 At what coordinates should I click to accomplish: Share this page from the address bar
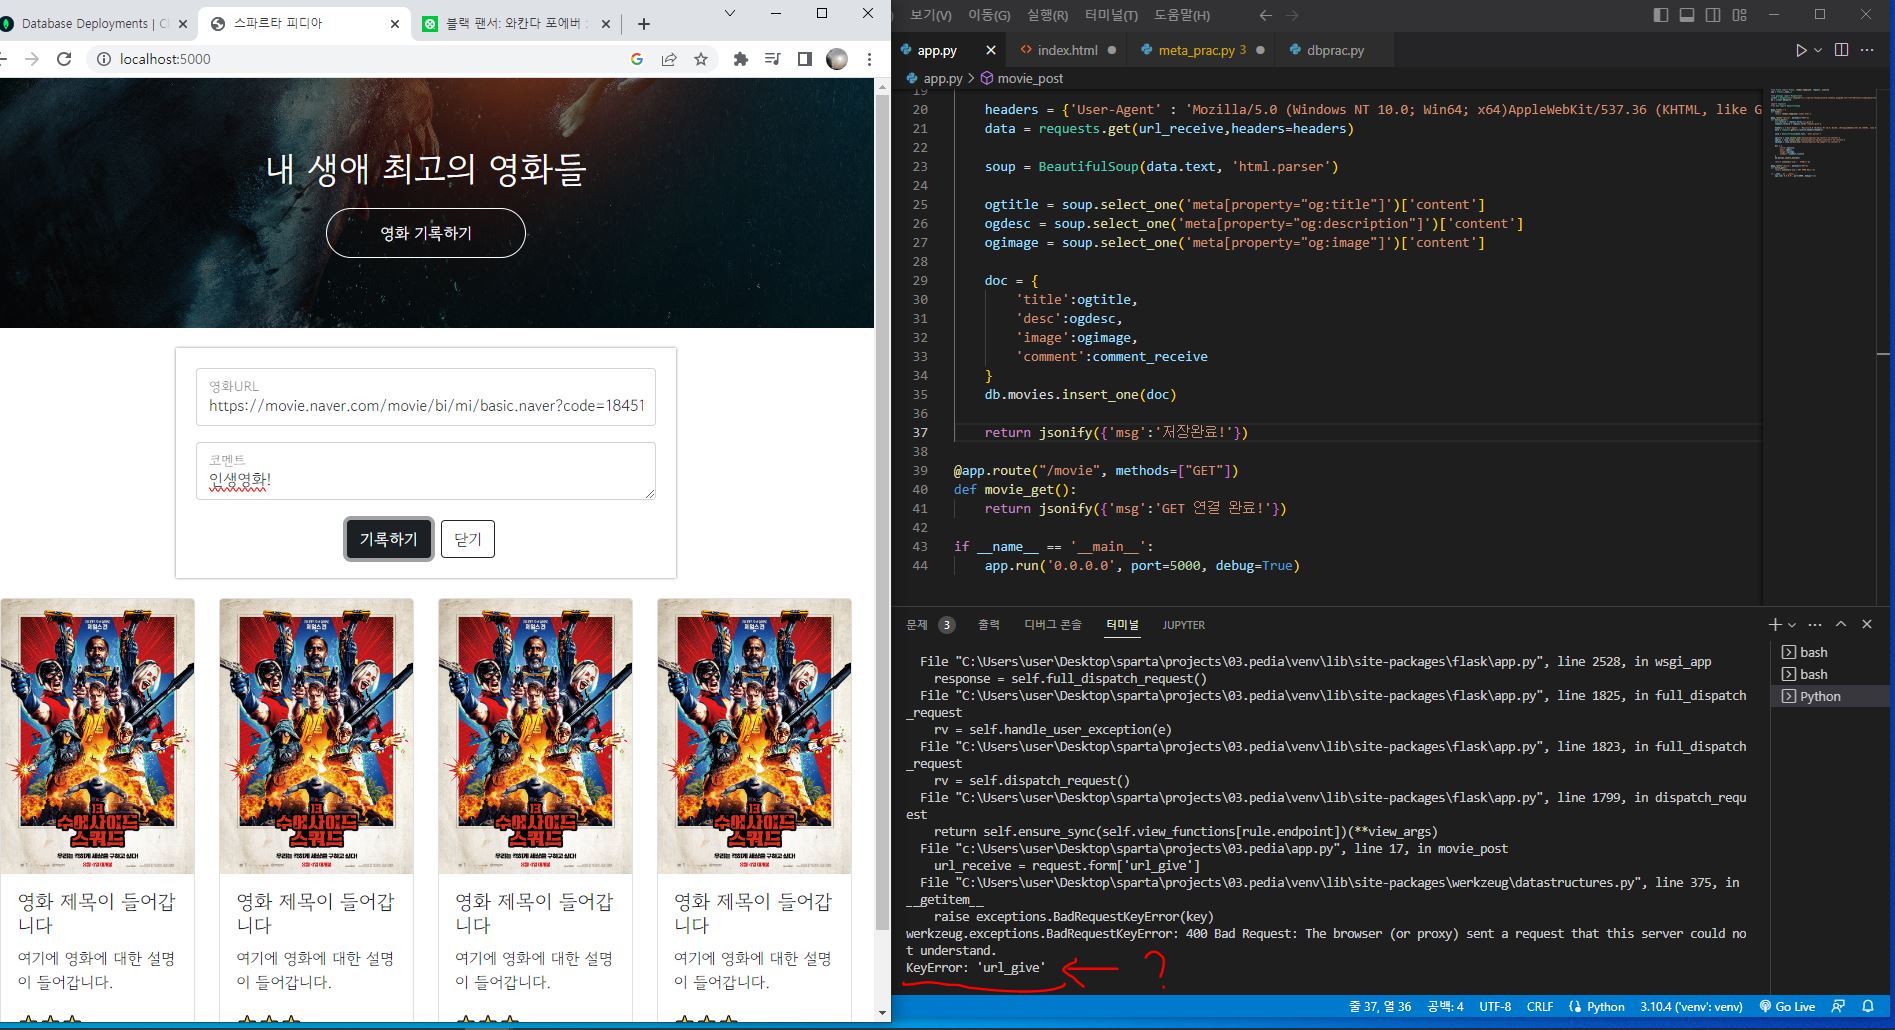[x=669, y=59]
